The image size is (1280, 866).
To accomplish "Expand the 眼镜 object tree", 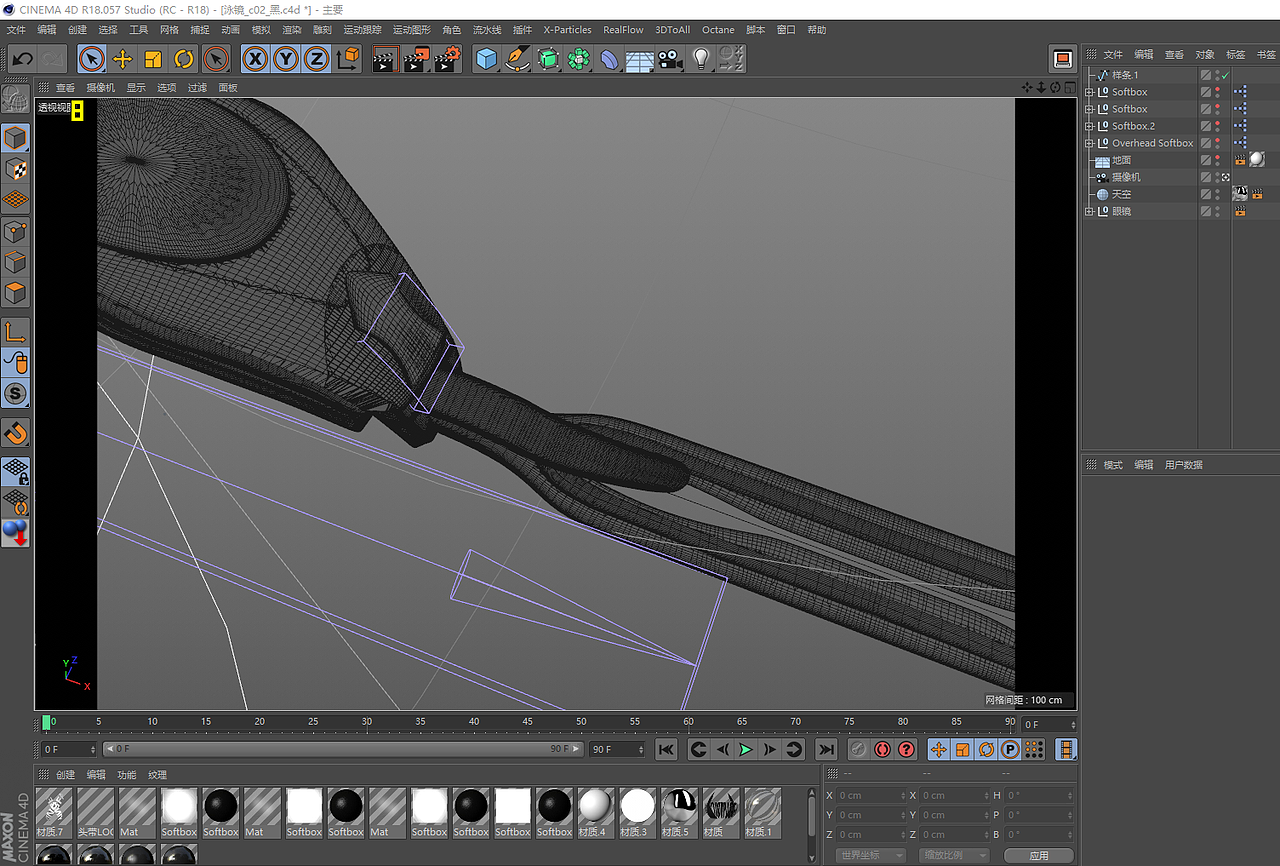I will 1089,211.
